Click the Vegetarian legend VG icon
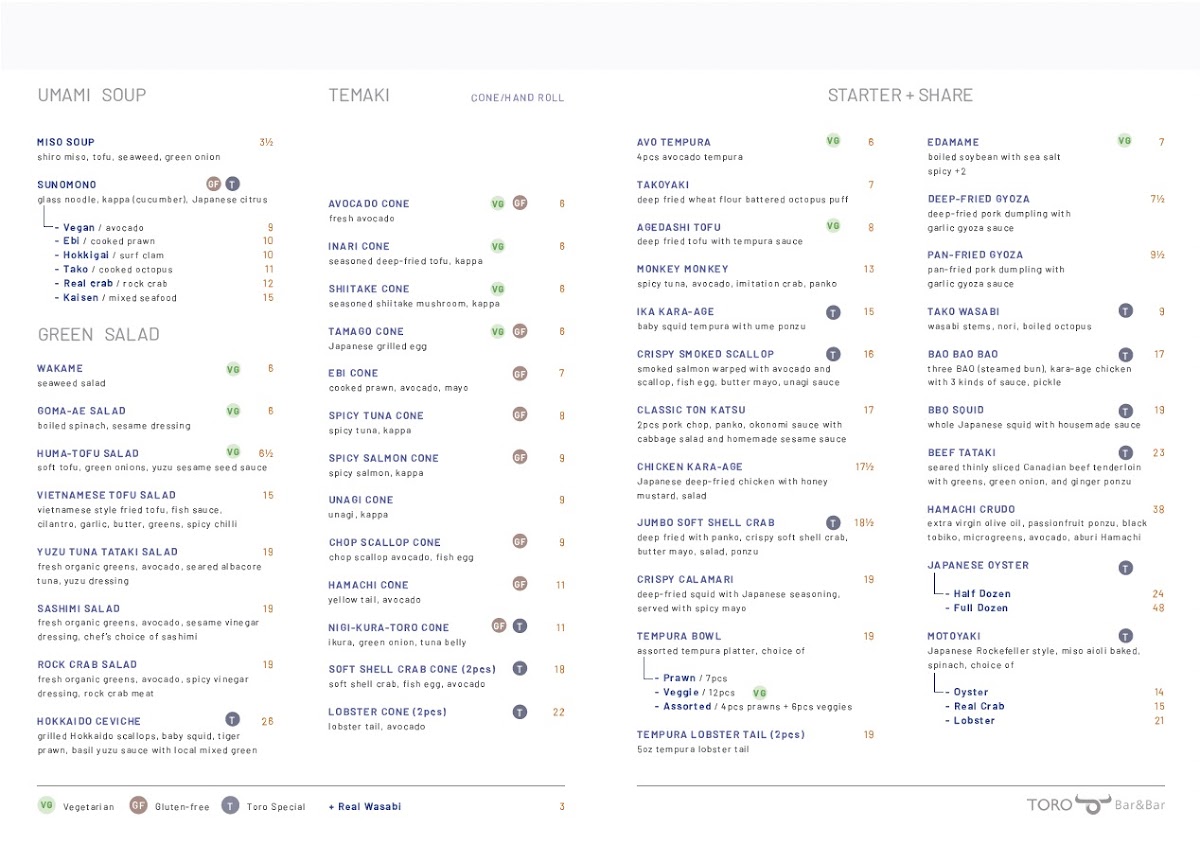Screen dimensions: 1200x845 point(46,806)
